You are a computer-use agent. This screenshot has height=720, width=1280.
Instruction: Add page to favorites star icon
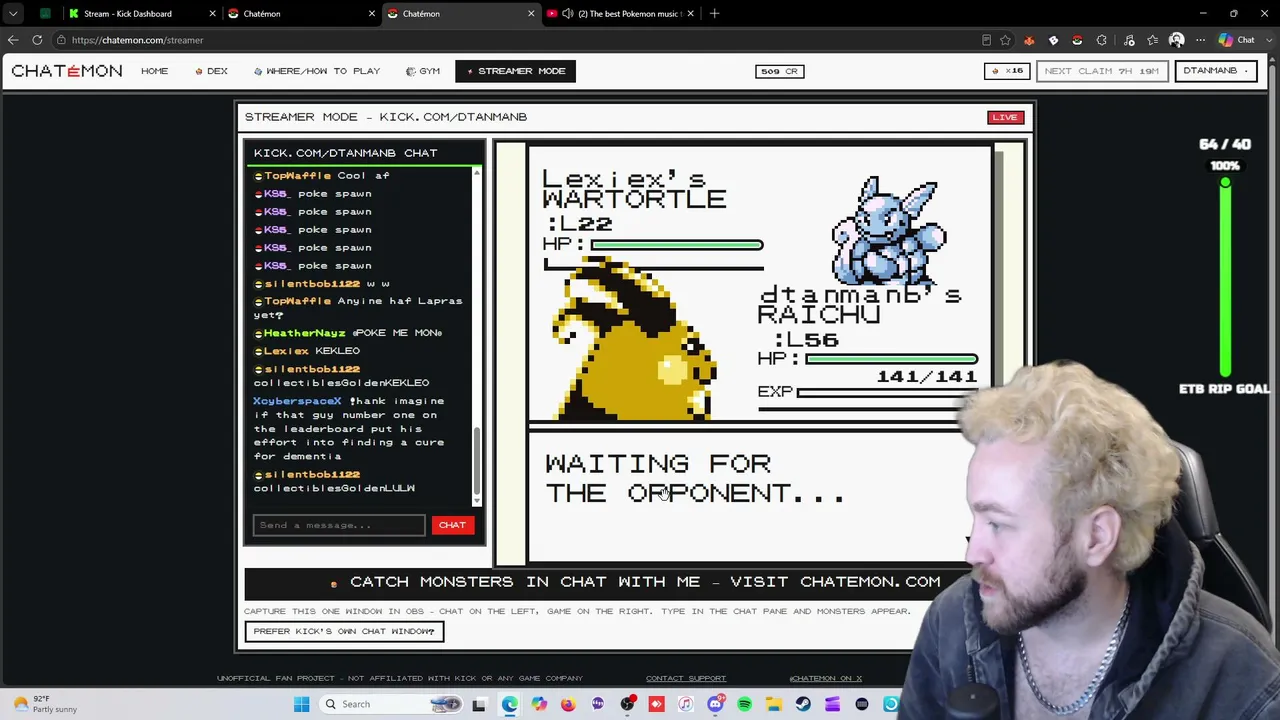(1005, 40)
